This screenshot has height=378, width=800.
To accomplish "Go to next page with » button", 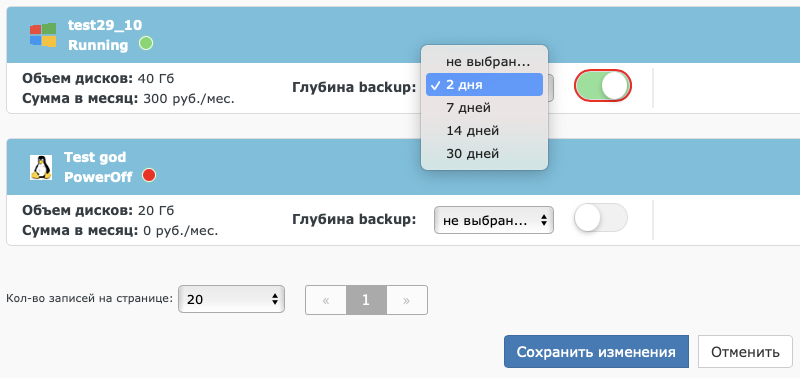I will coord(407,300).
